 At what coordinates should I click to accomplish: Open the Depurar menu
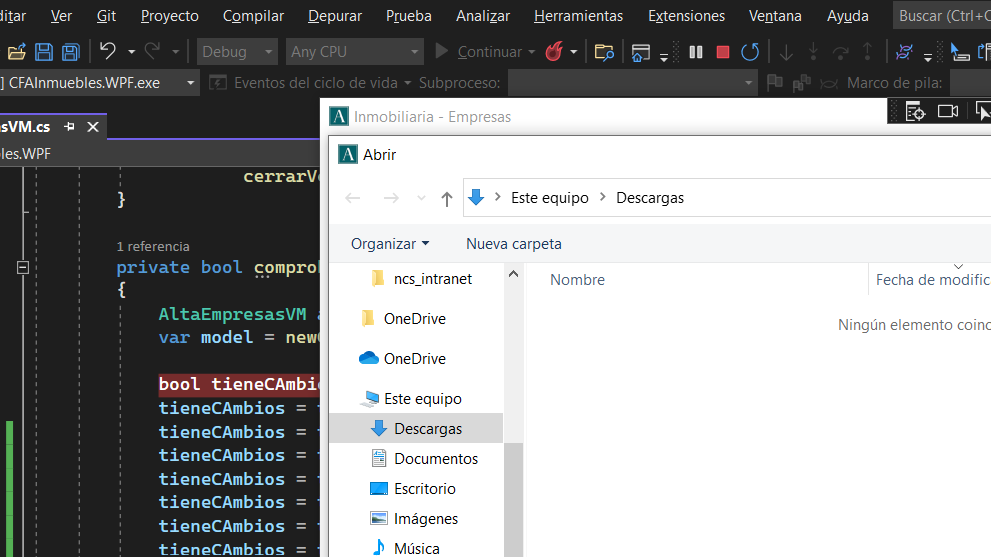tap(335, 16)
